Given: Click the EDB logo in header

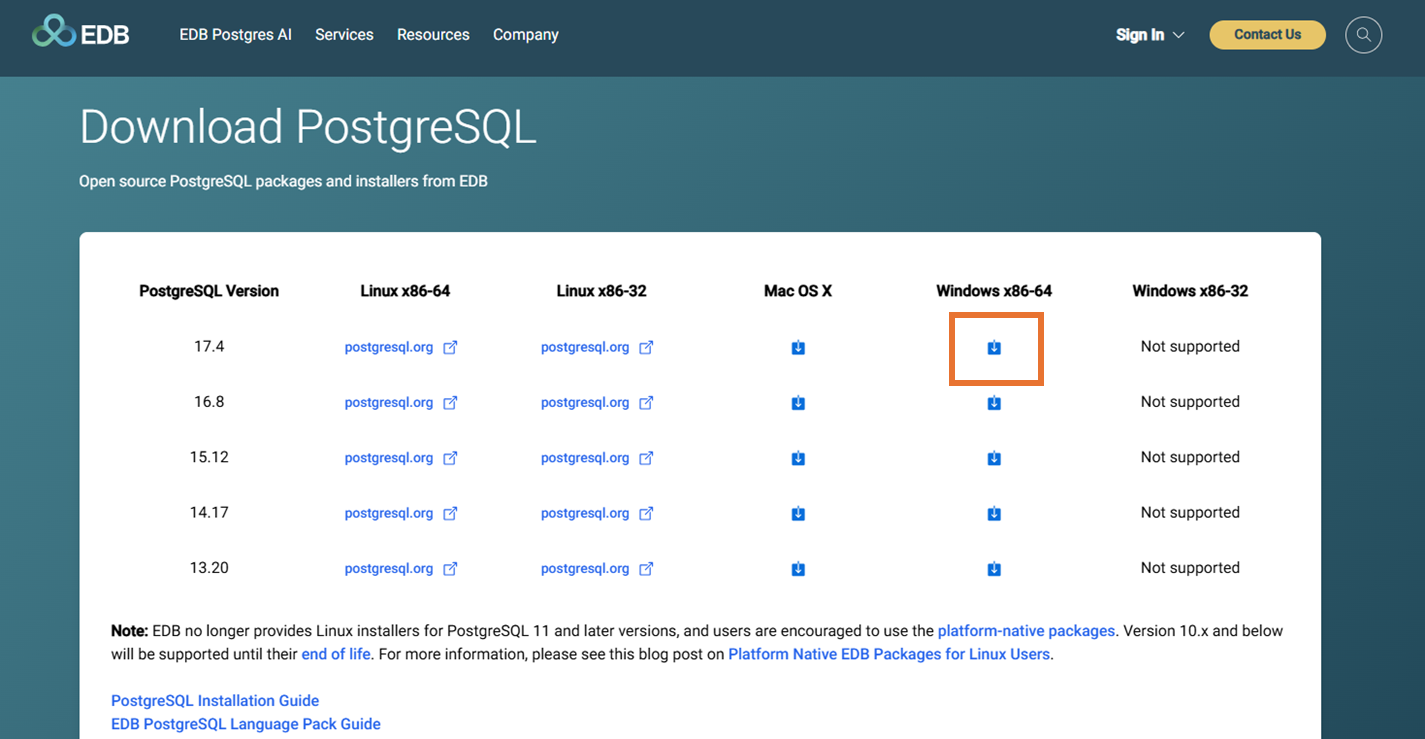Looking at the screenshot, I should click(x=81, y=33).
